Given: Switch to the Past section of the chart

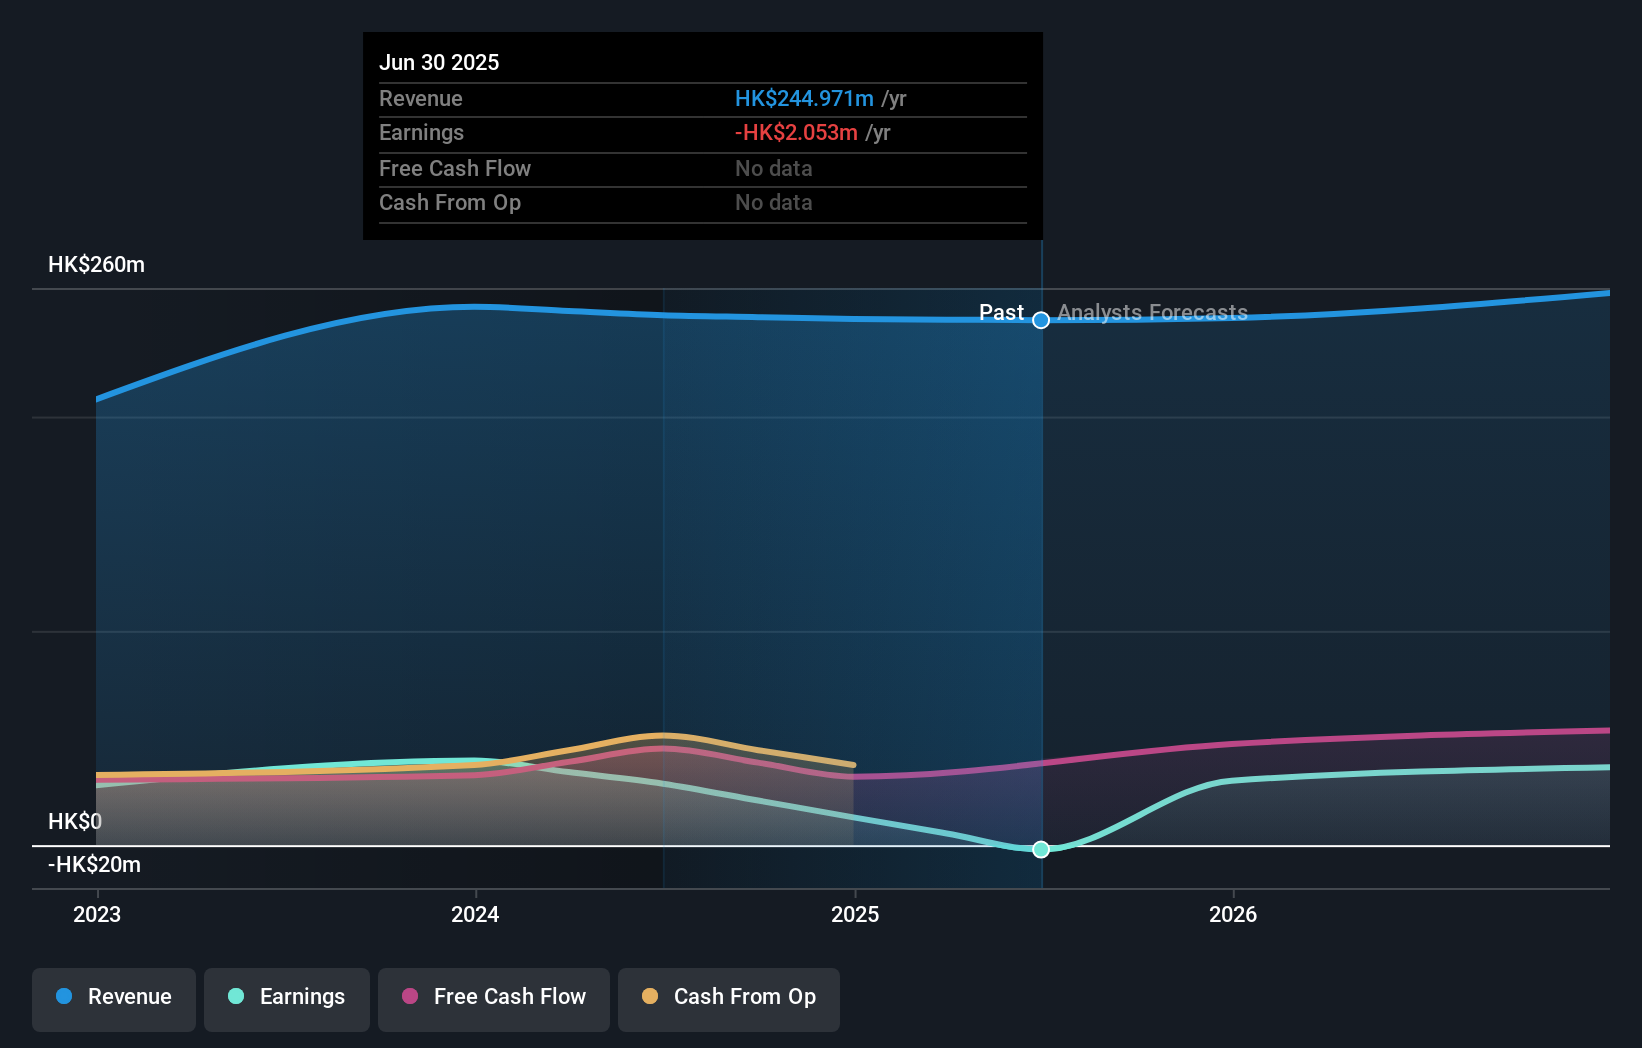Looking at the screenshot, I should 1002,312.
